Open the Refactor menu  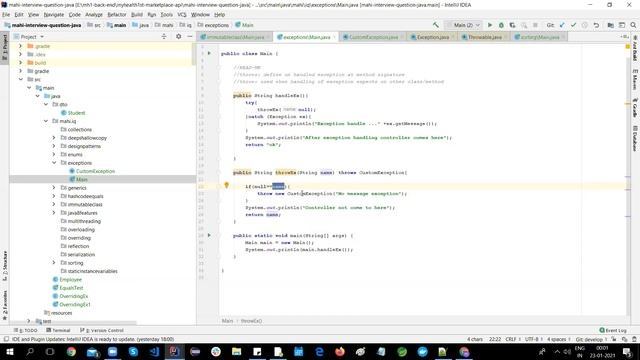pos(117,14)
